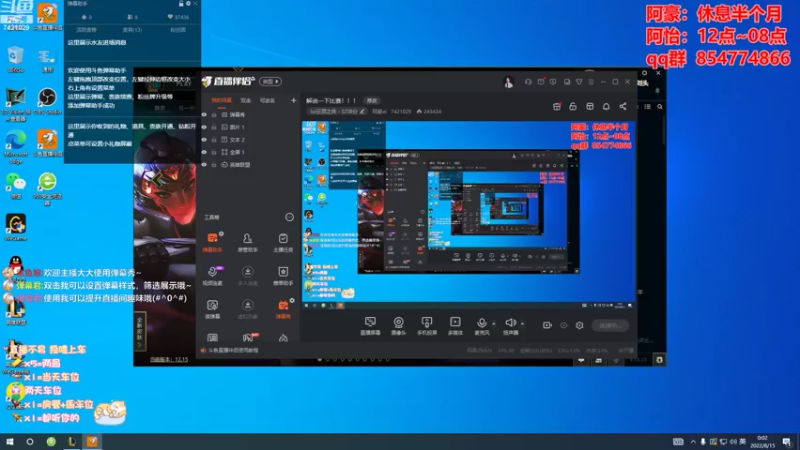Open the 视频连麦 tool

click(x=212, y=276)
